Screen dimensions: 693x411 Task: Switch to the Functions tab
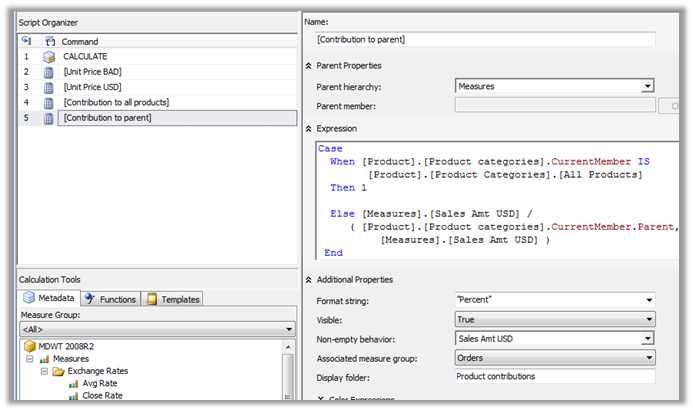110,299
